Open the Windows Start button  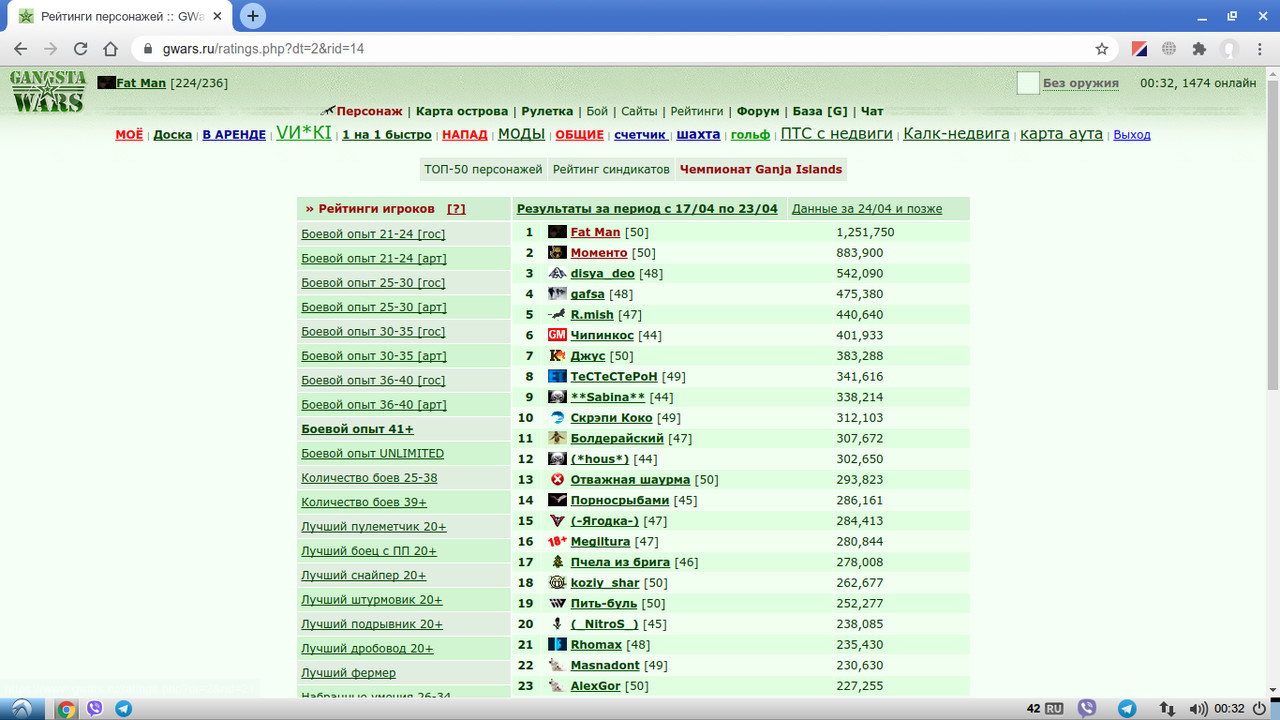(22, 709)
